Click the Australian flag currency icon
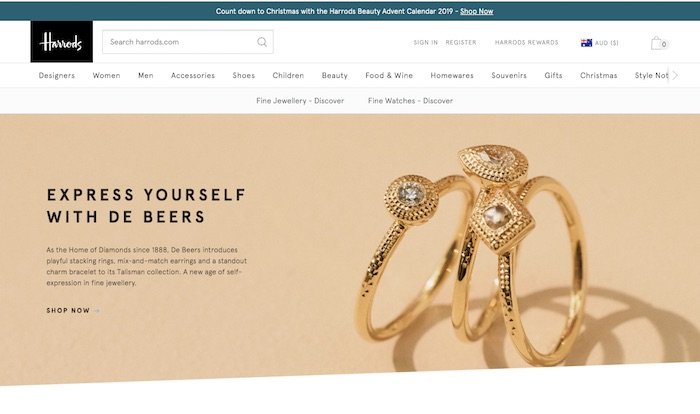This screenshot has height=414, width=700. pos(586,42)
